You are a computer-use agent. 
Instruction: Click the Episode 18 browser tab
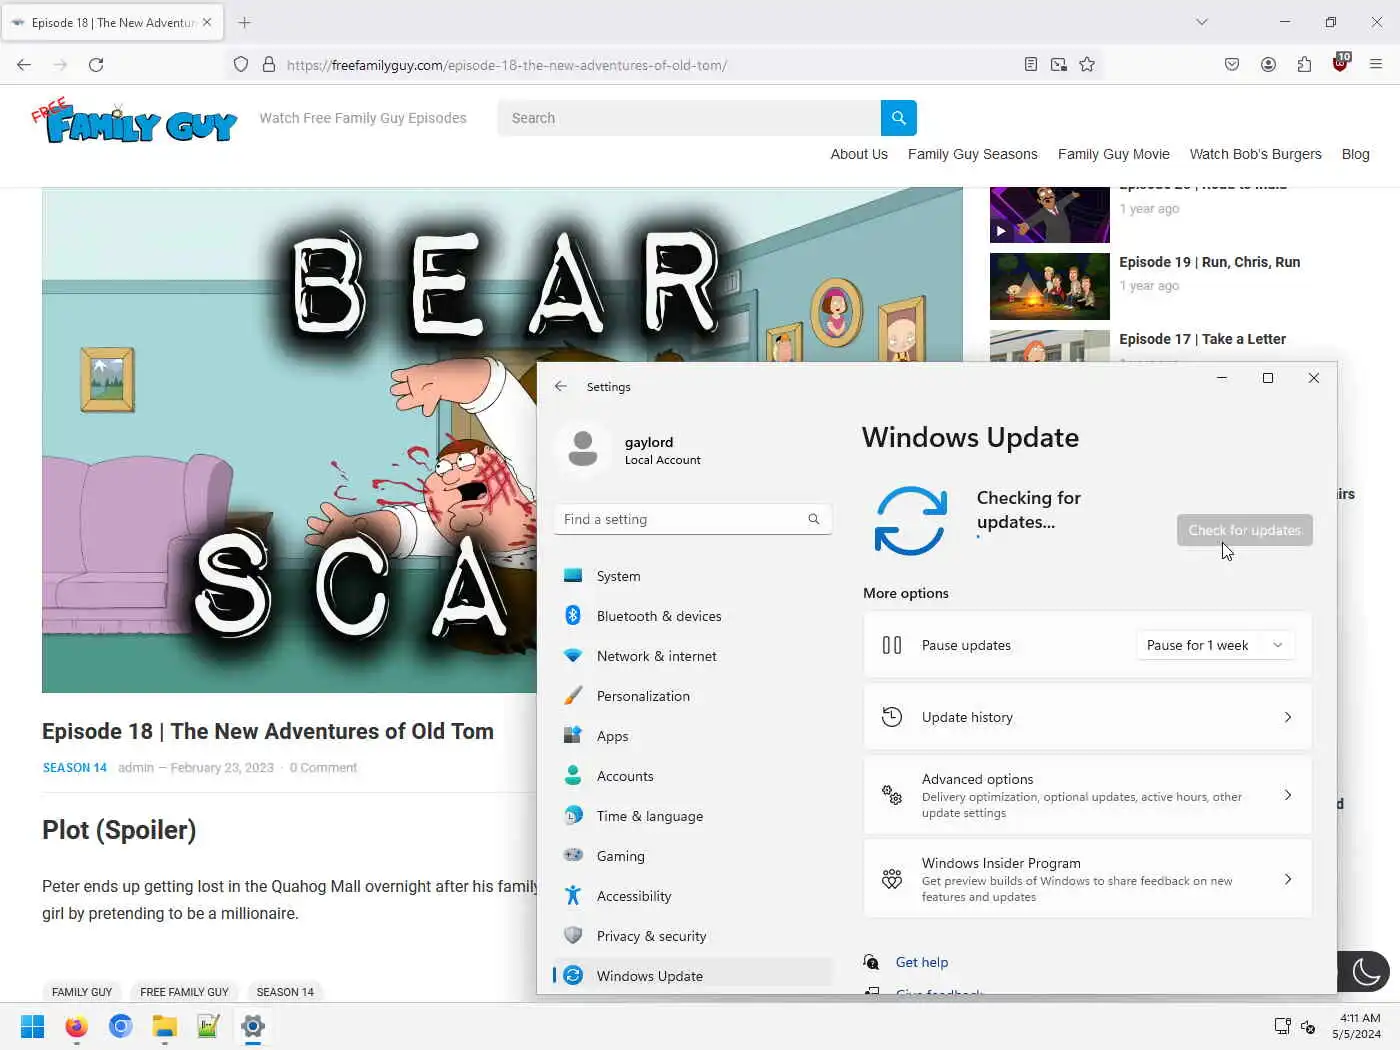tap(112, 22)
